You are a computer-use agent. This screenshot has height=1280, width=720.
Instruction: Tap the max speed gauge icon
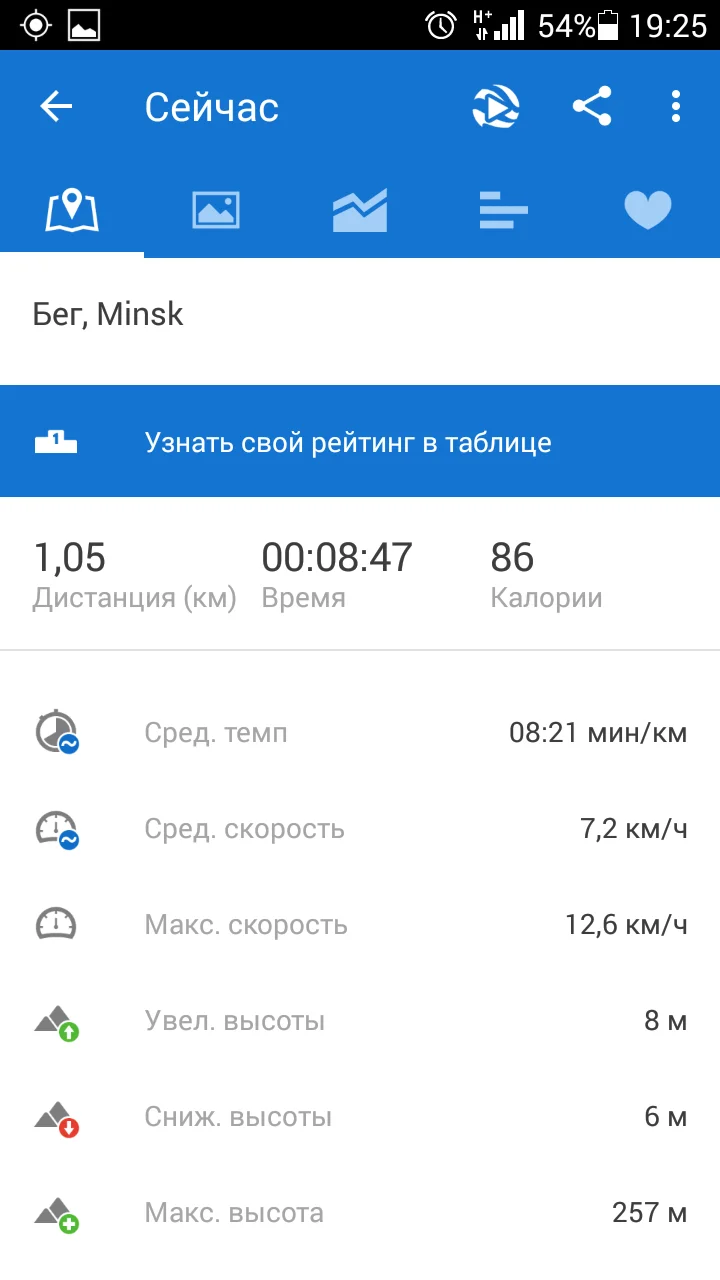point(56,924)
